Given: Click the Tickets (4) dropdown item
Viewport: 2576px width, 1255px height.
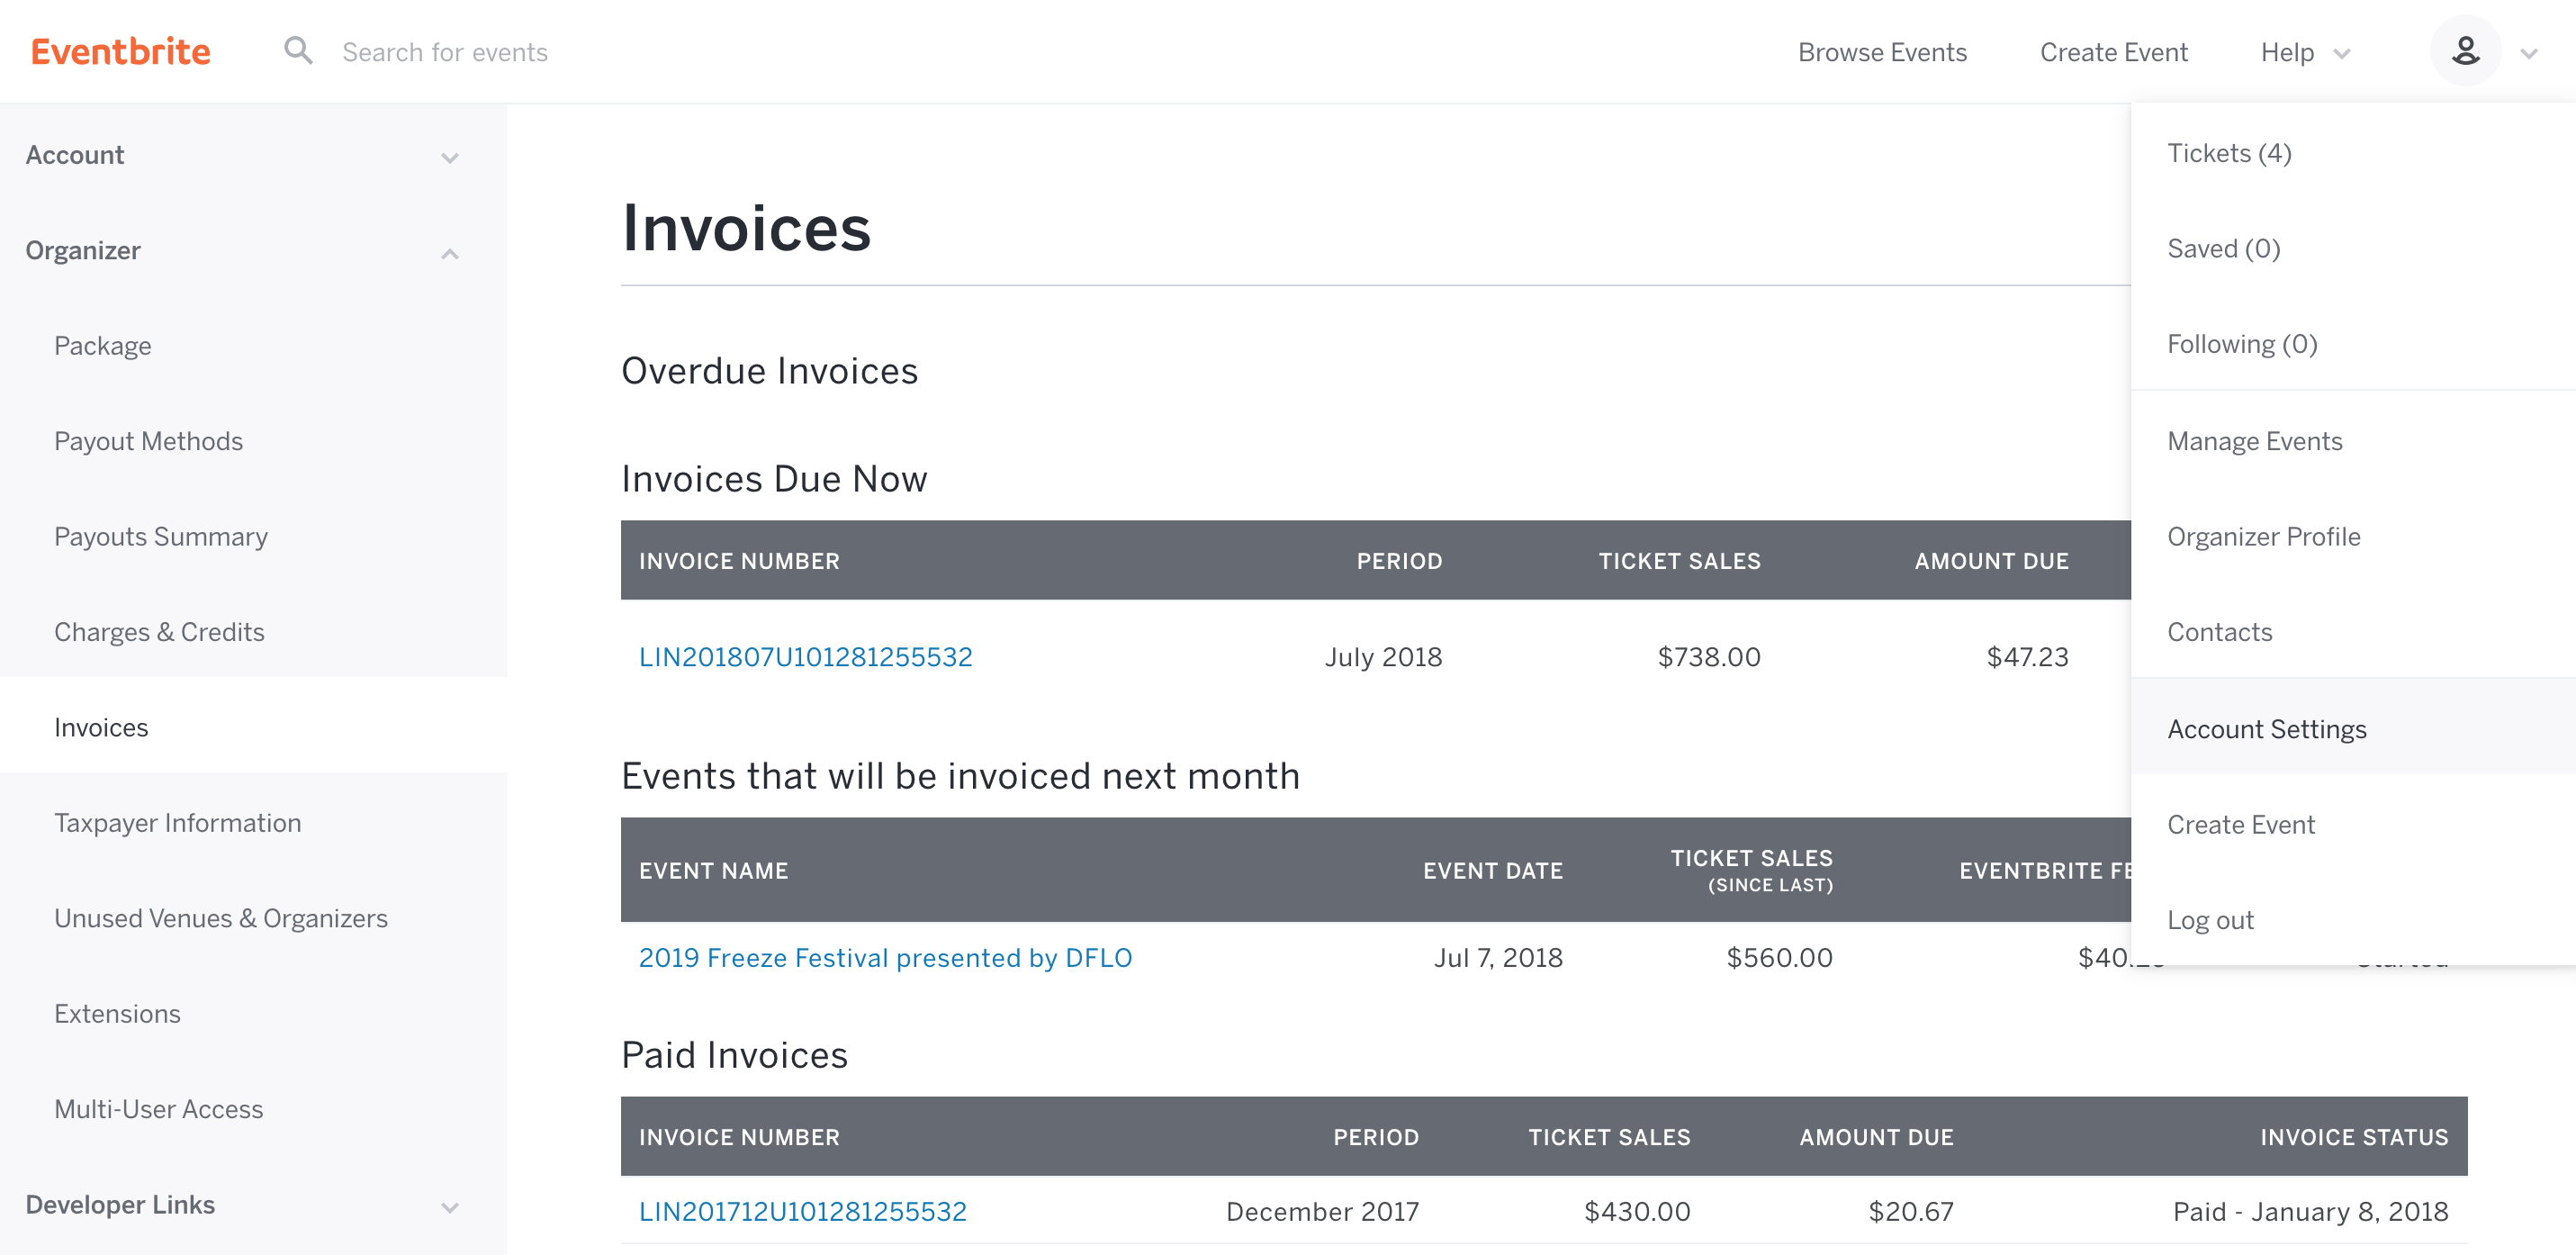Looking at the screenshot, I should [x=2228, y=153].
